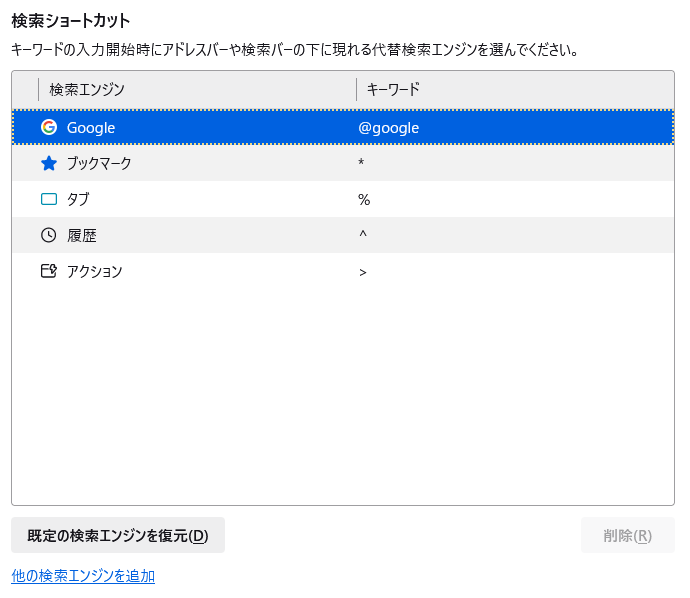This screenshot has height=598, width=690.
Task: Click the タブ rectangle icon
Action: 49,199
